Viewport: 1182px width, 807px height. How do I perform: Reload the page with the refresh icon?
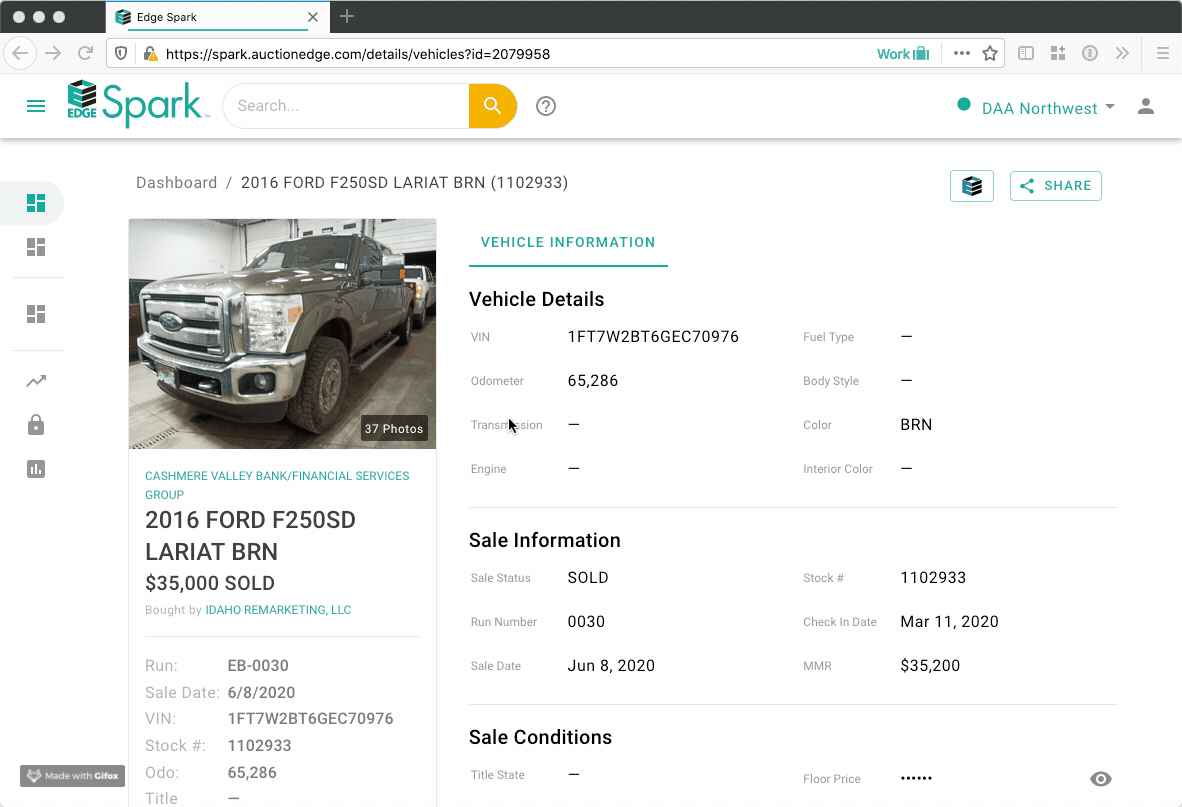85,53
